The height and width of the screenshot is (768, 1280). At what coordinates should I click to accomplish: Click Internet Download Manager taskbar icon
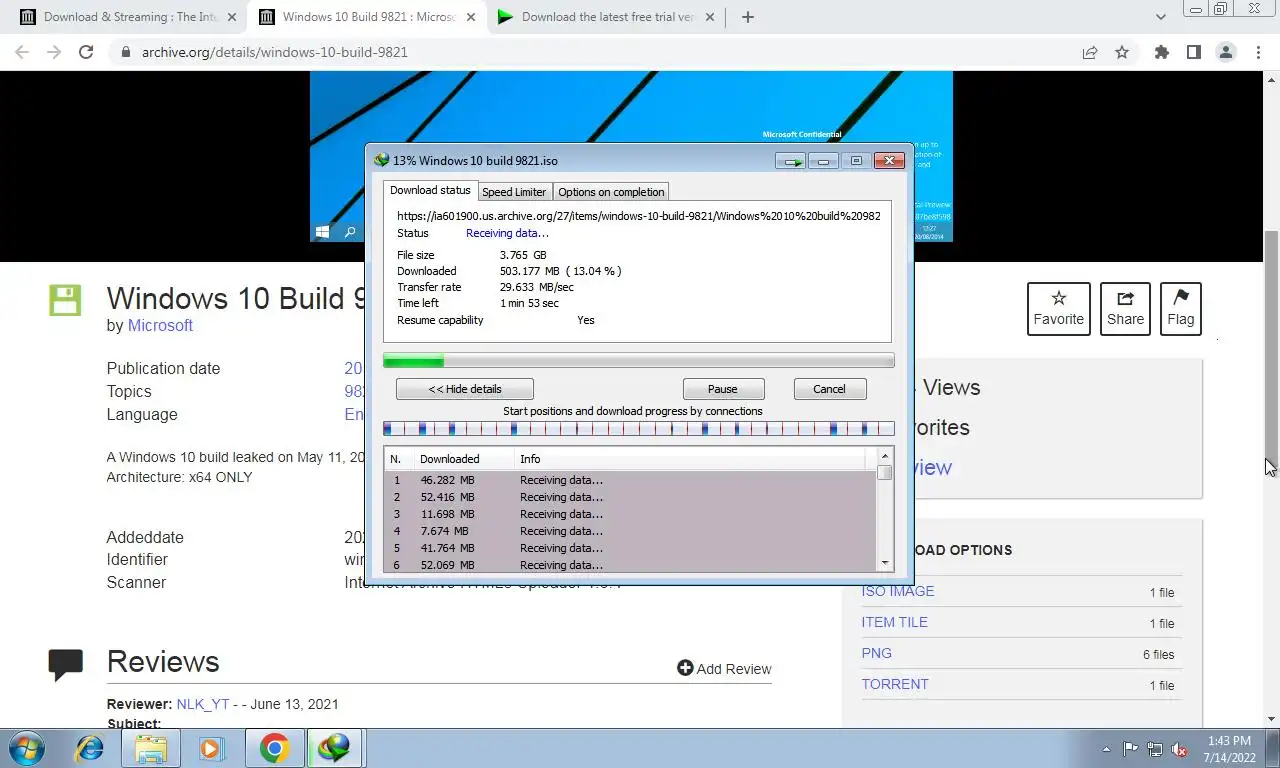point(334,748)
